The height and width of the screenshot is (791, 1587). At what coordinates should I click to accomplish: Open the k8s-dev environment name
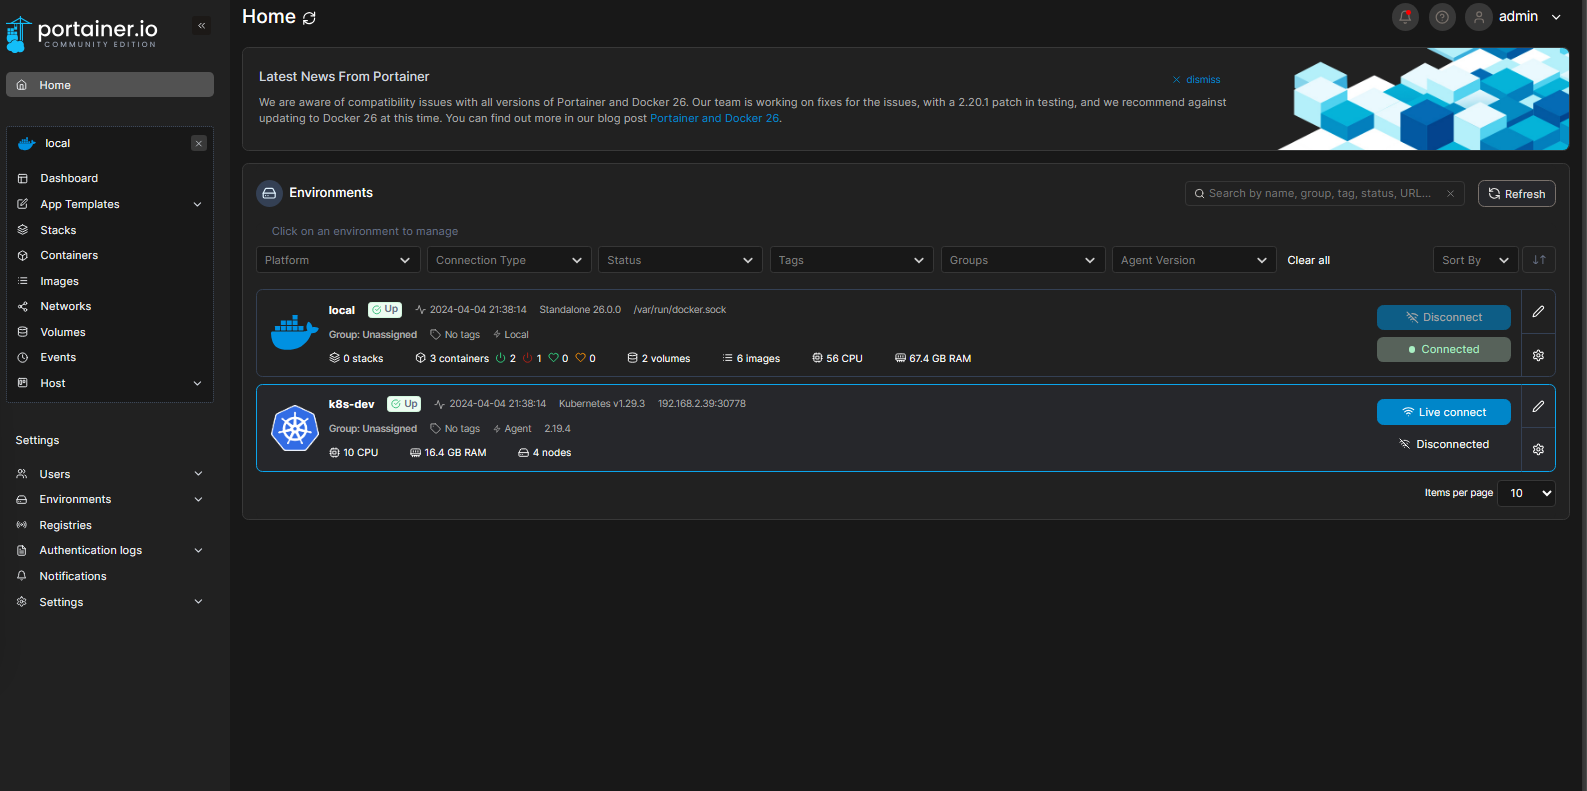coord(352,404)
